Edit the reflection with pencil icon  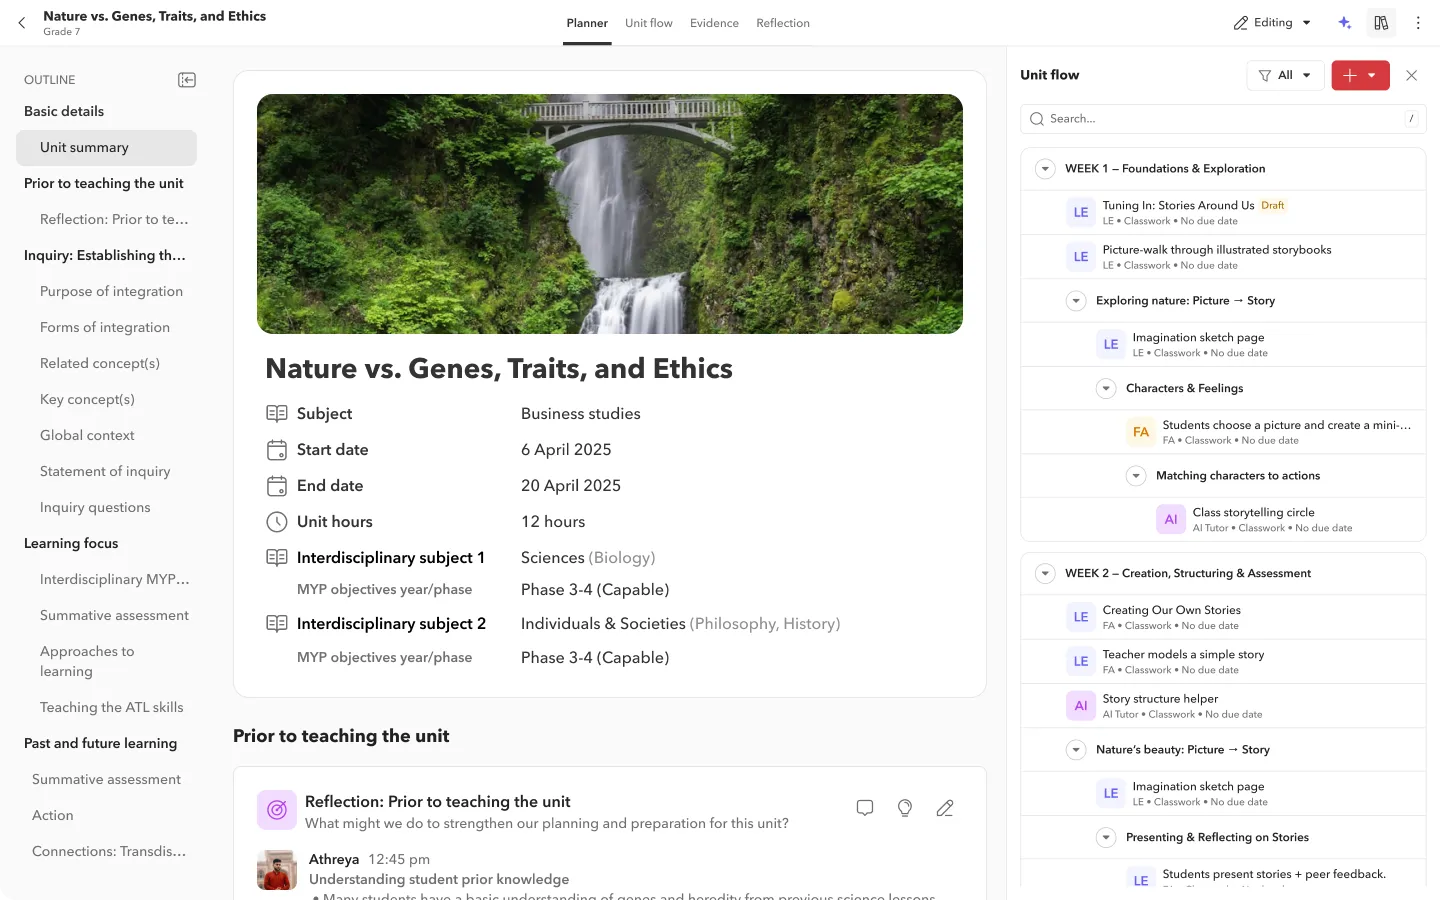945,808
